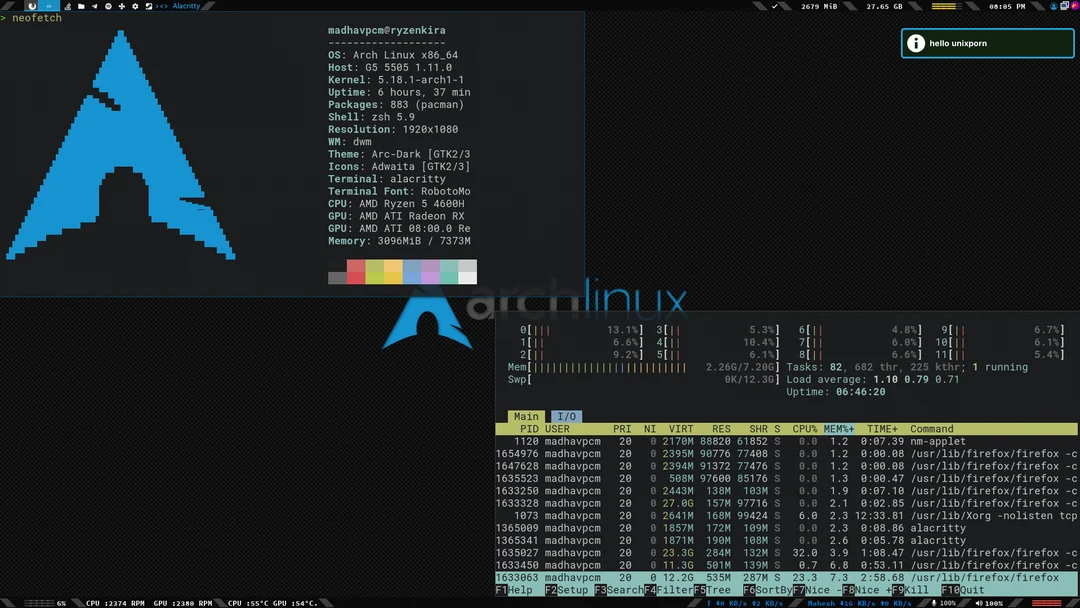Click the plus-shaped icon in the top bar
Viewport: 1080px width, 608px height.
pos(121,6)
